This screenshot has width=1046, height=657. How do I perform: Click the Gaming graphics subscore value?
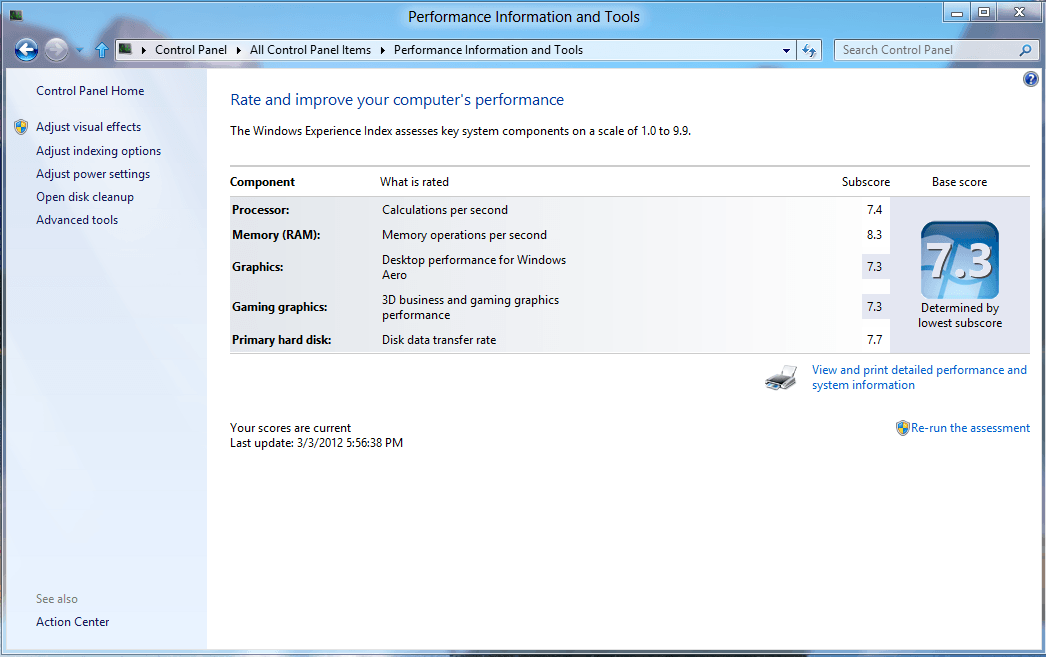coord(875,307)
